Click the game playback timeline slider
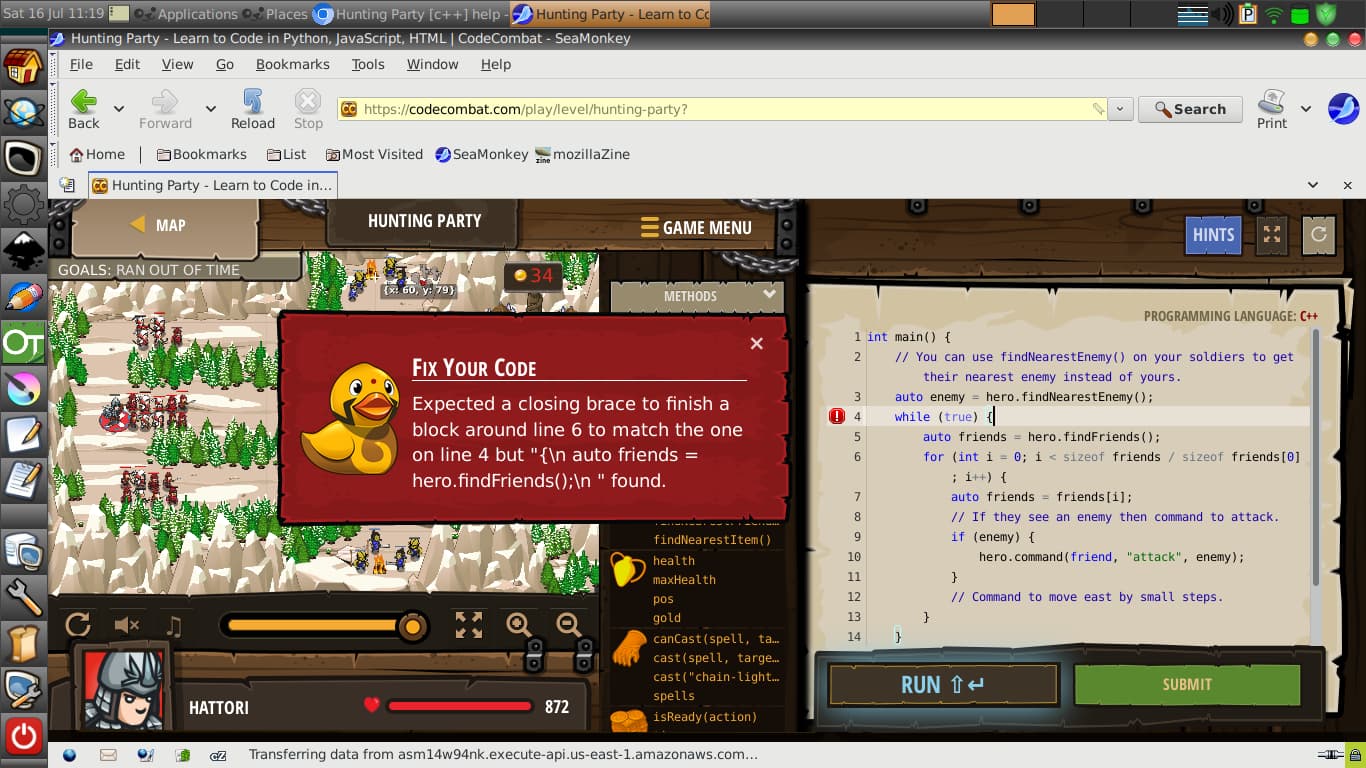The image size is (1366, 768). coord(324,626)
